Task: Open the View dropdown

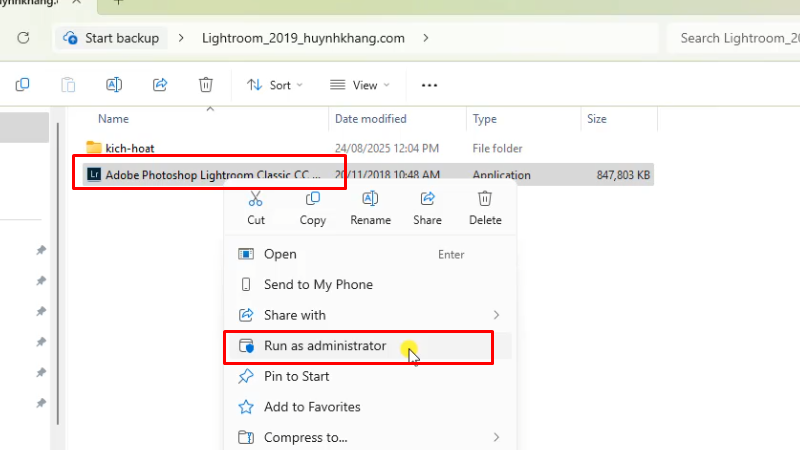Action: [360, 85]
